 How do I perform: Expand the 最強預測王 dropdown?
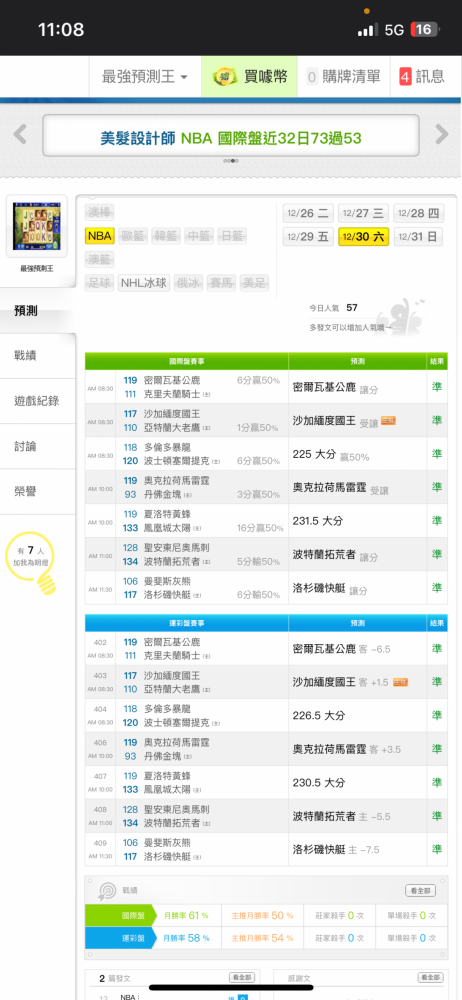tap(145, 77)
